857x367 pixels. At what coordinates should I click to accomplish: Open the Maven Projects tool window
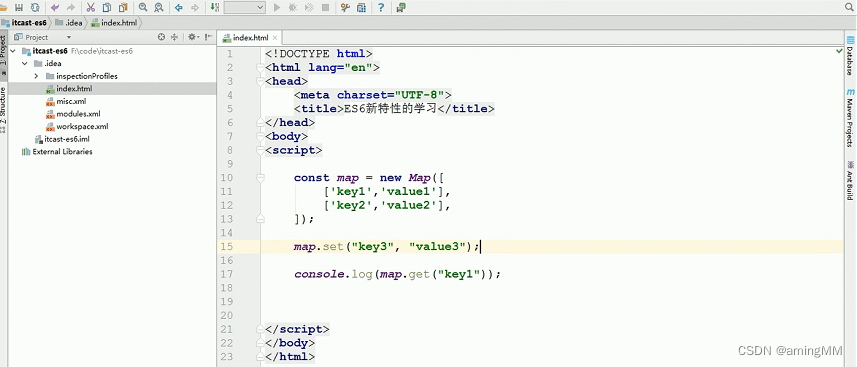(850, 118)
